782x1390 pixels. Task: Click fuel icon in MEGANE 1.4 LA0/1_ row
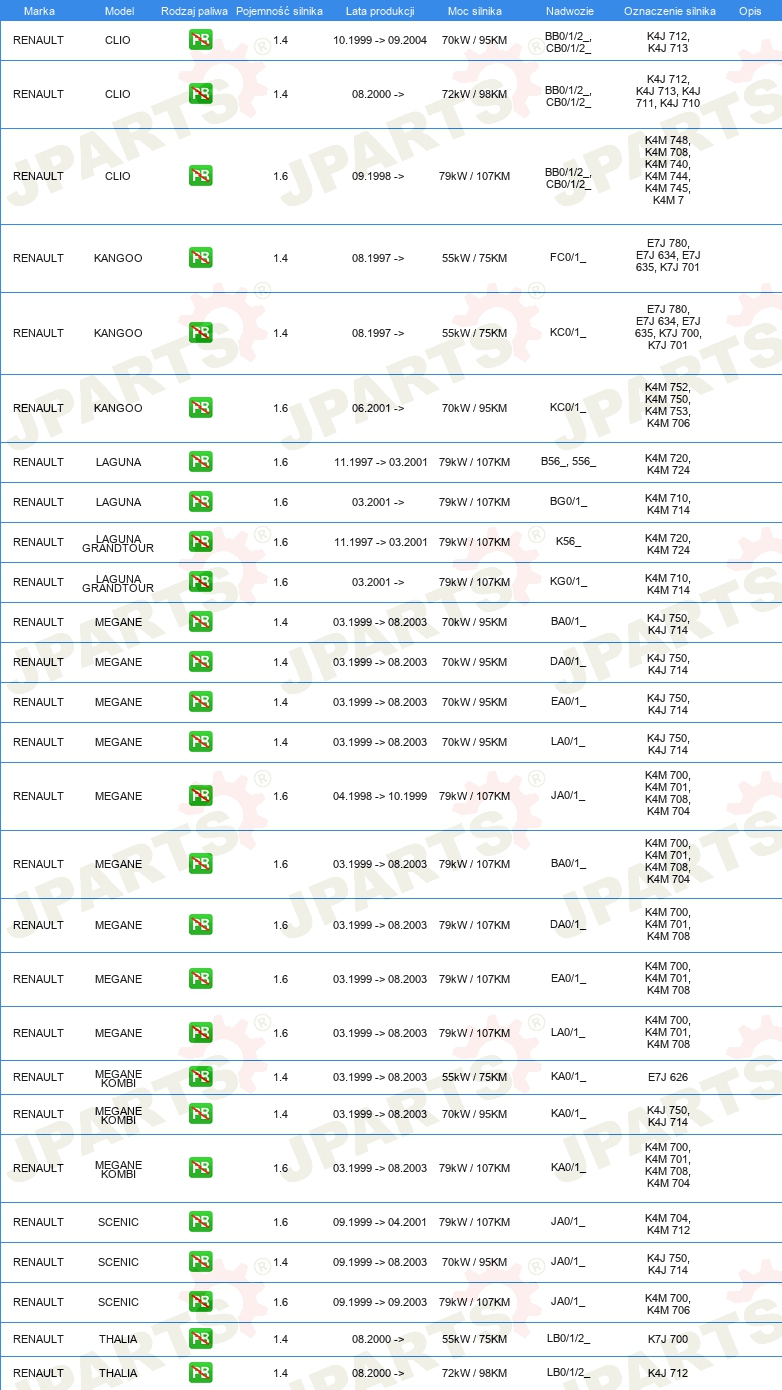tap(200, 742)
